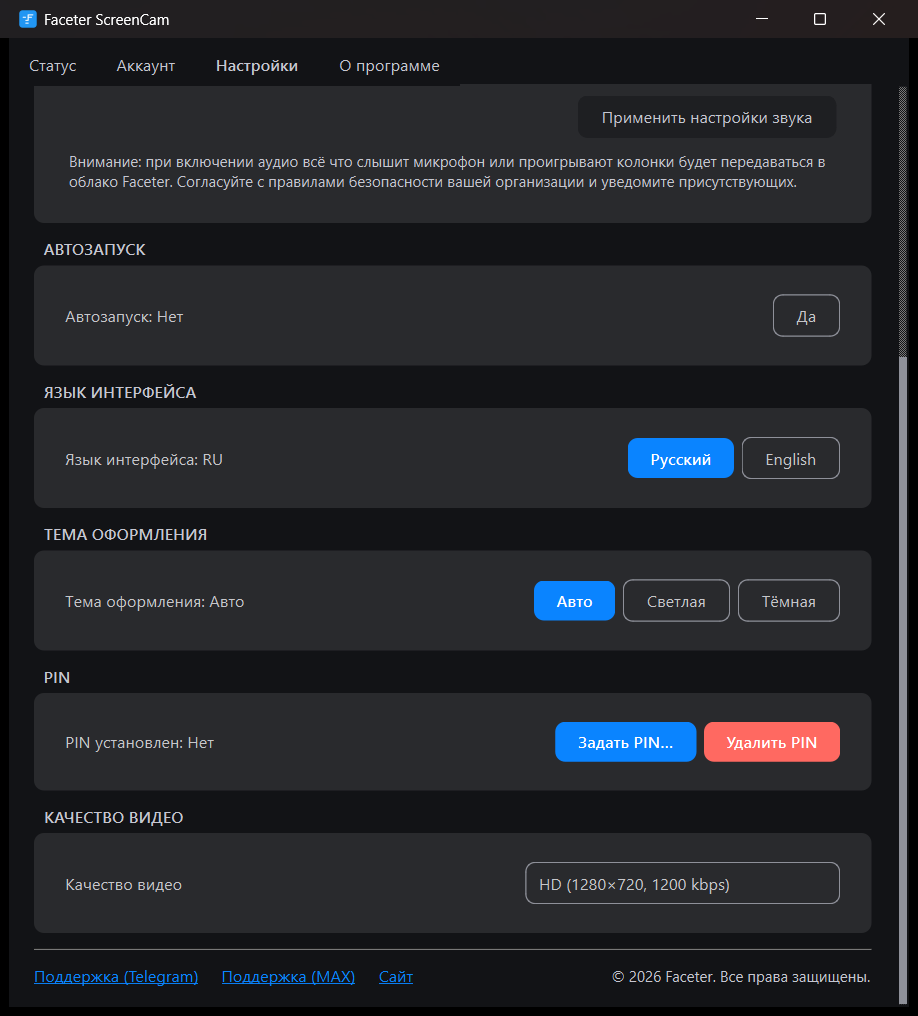
Task: Click the Удалить PIN button
Action: [x=772, y=743]
